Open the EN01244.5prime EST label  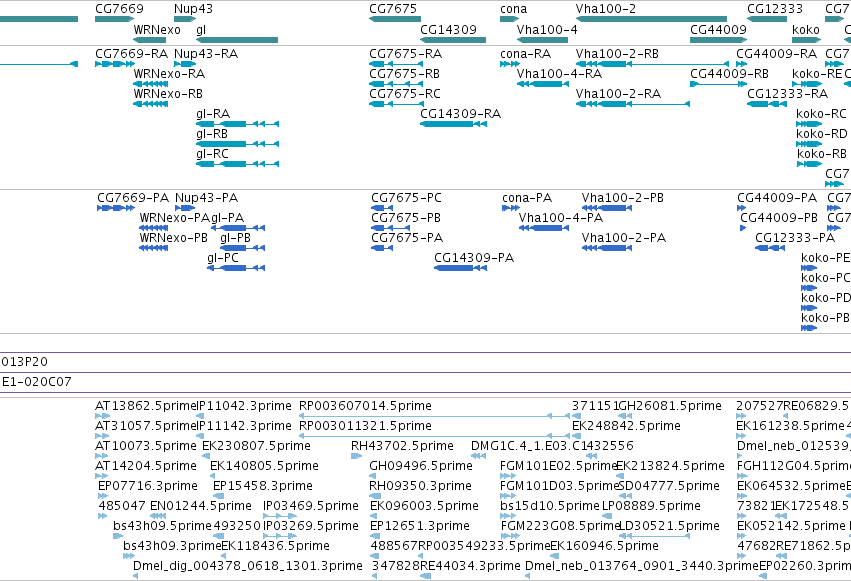click(201, 506)
